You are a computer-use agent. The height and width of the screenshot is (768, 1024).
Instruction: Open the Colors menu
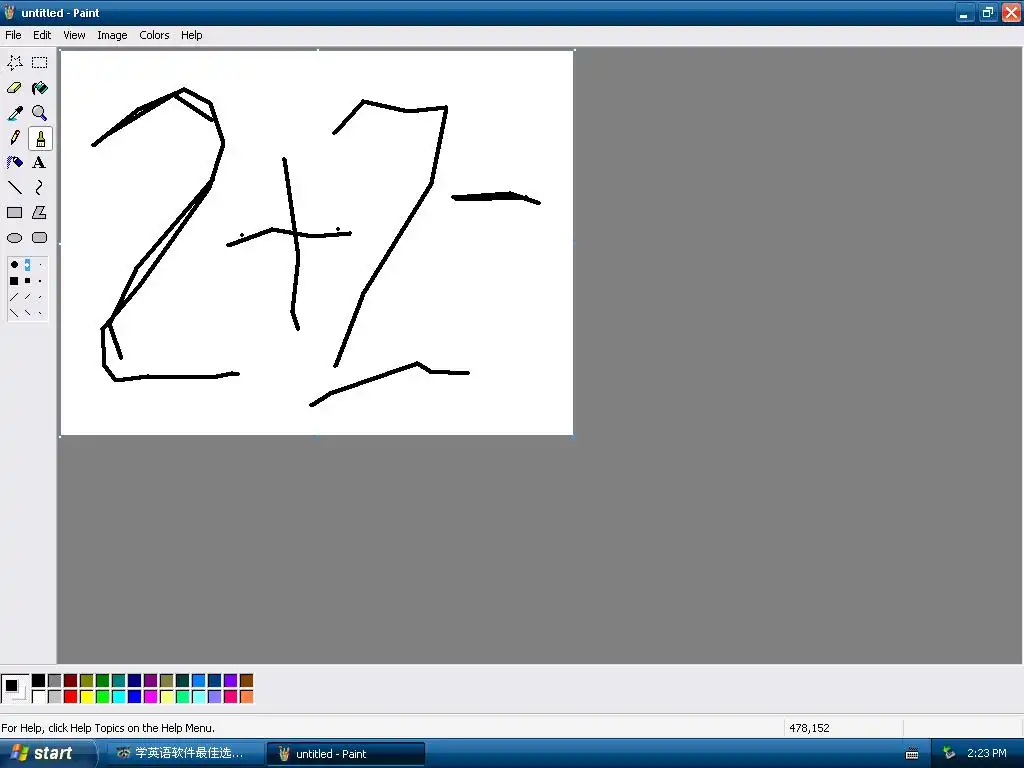point(154,35)
